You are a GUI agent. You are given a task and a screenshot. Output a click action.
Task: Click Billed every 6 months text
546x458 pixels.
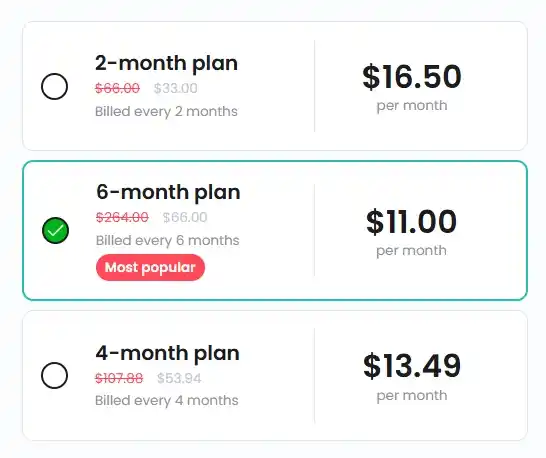pyautogui.click(x=167, y=241)
